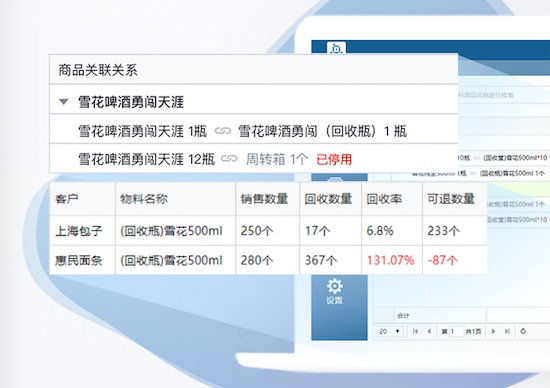Screen dimensions: 550x388
Task: Click the link icon in the 1瓶 row
Action: point(223,131)
